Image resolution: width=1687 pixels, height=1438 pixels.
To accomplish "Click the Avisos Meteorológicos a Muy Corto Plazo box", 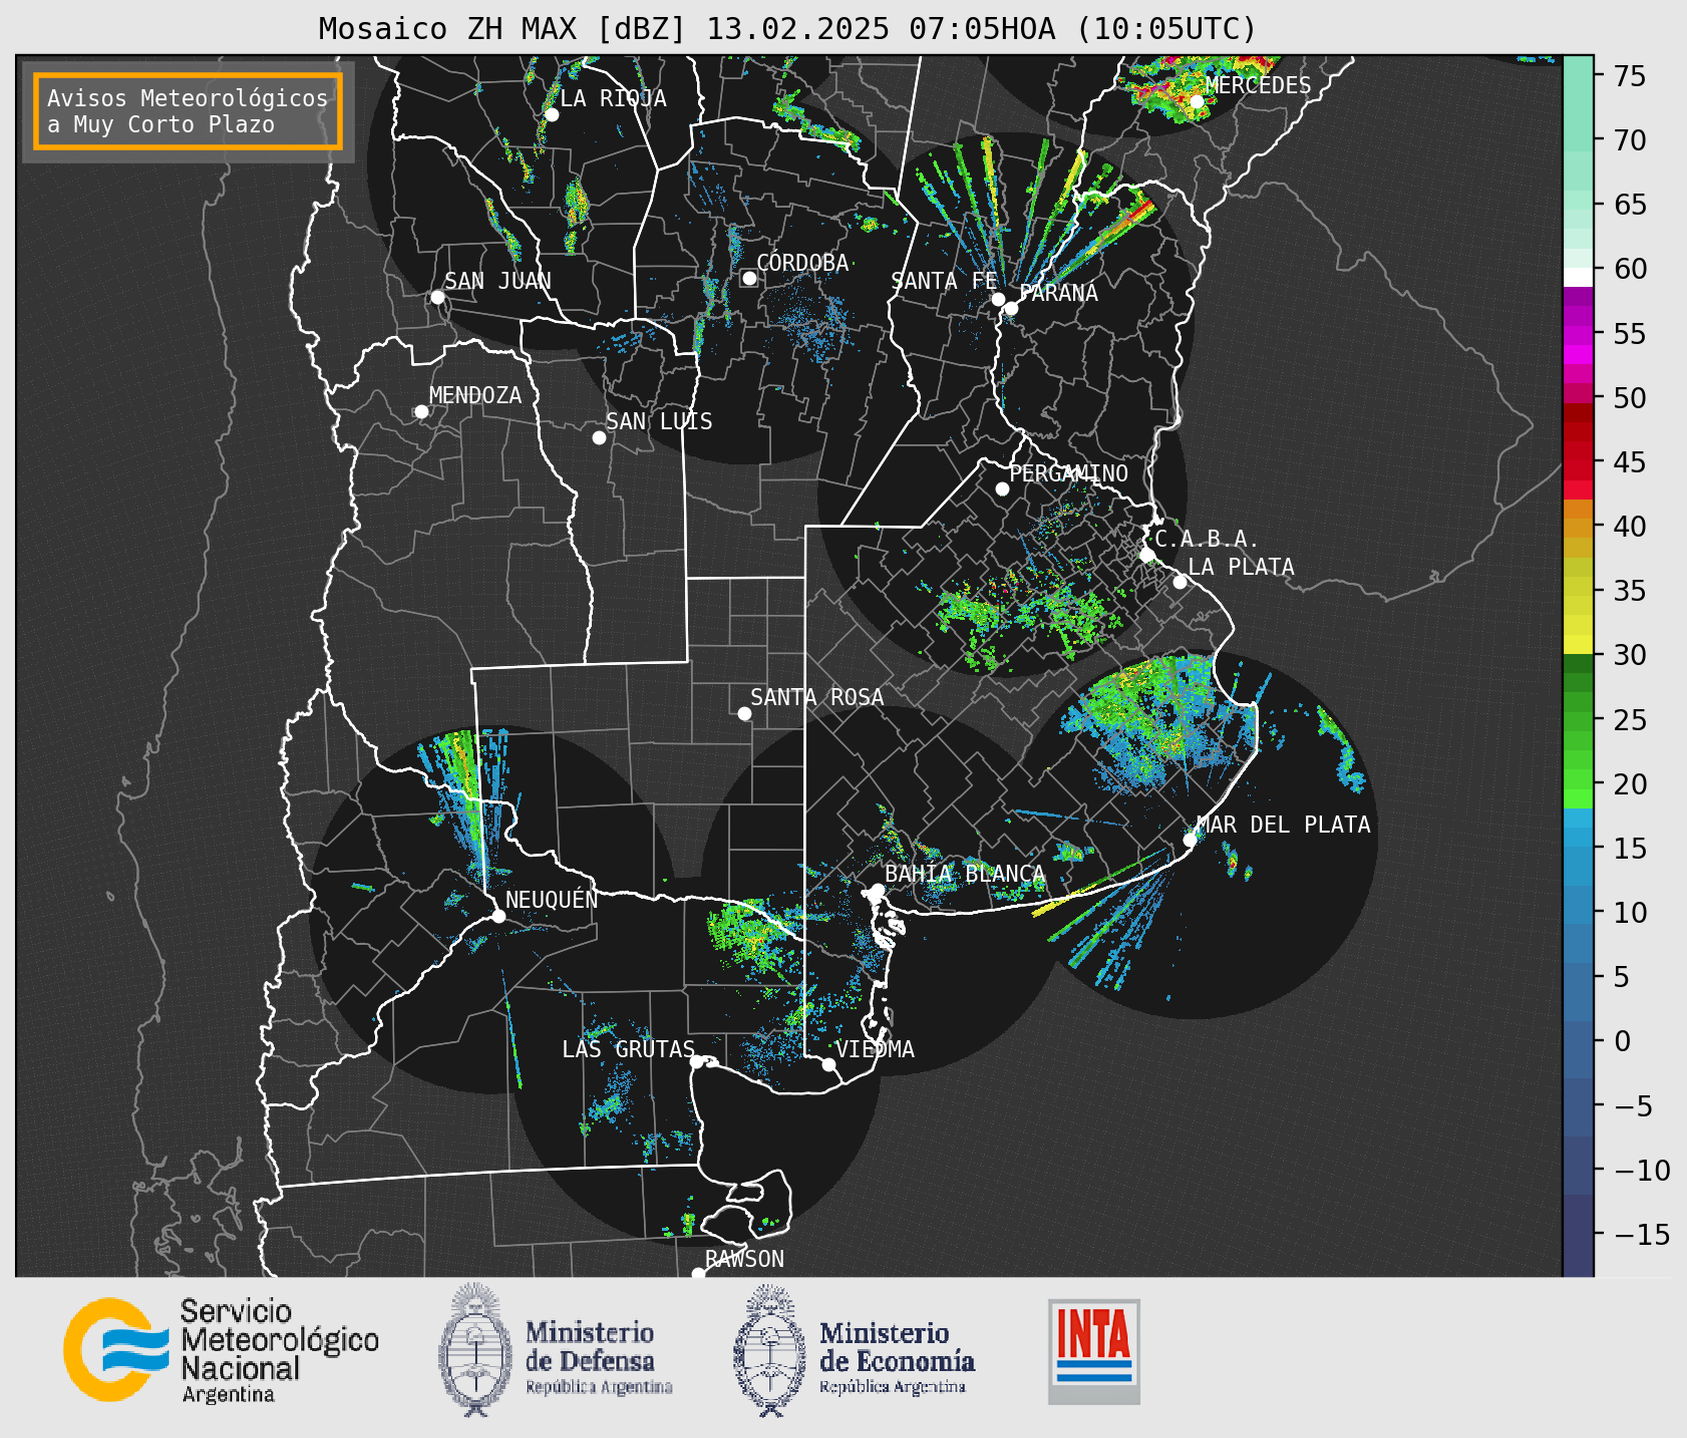I will pyautogui.click(x=188, y=111).
